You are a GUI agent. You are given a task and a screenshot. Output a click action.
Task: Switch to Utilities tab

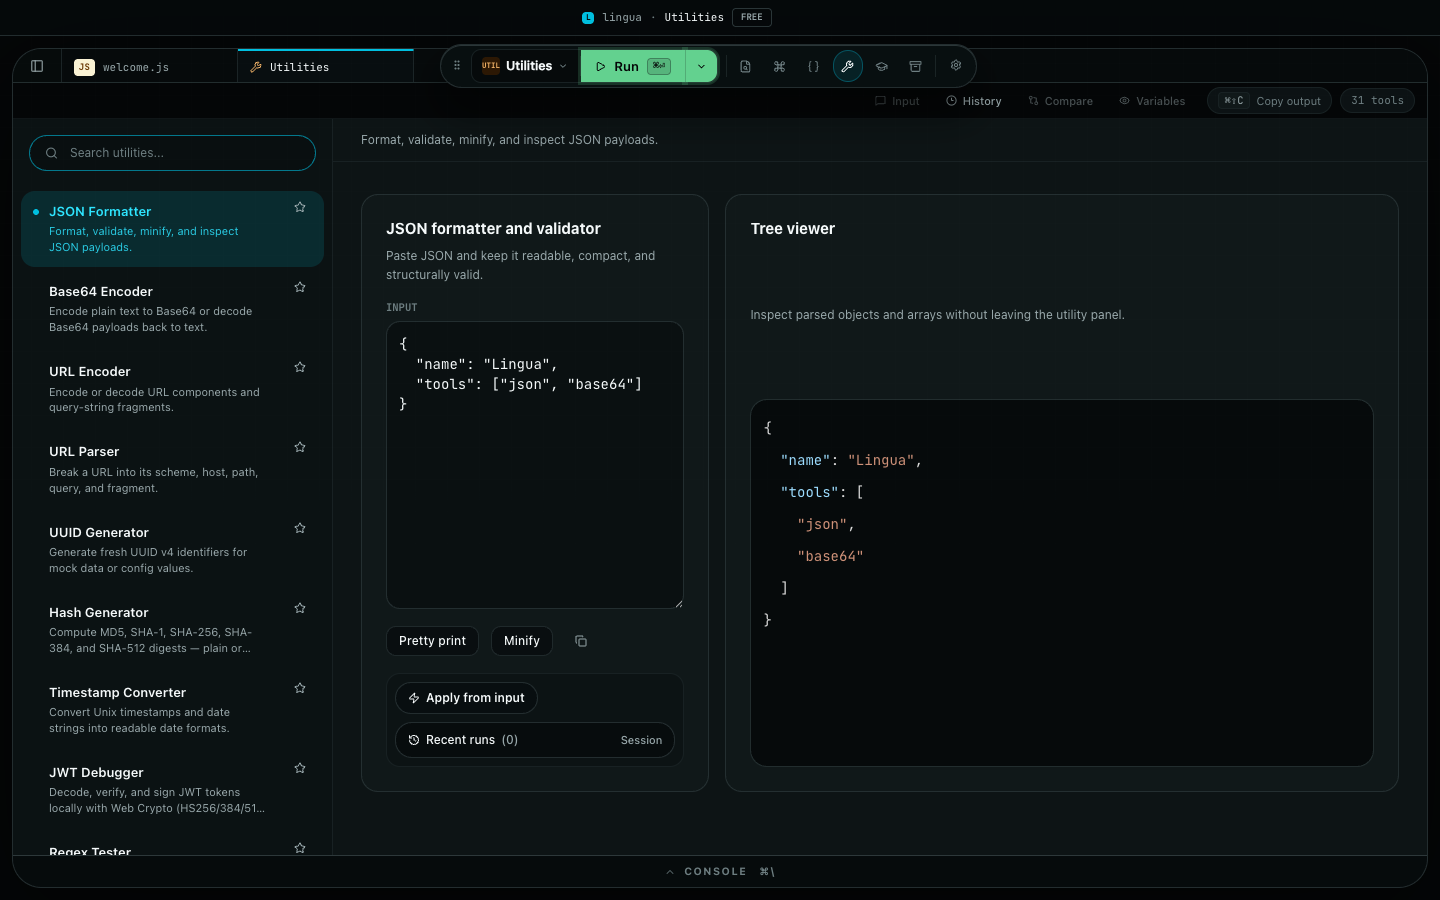point(326,67)
